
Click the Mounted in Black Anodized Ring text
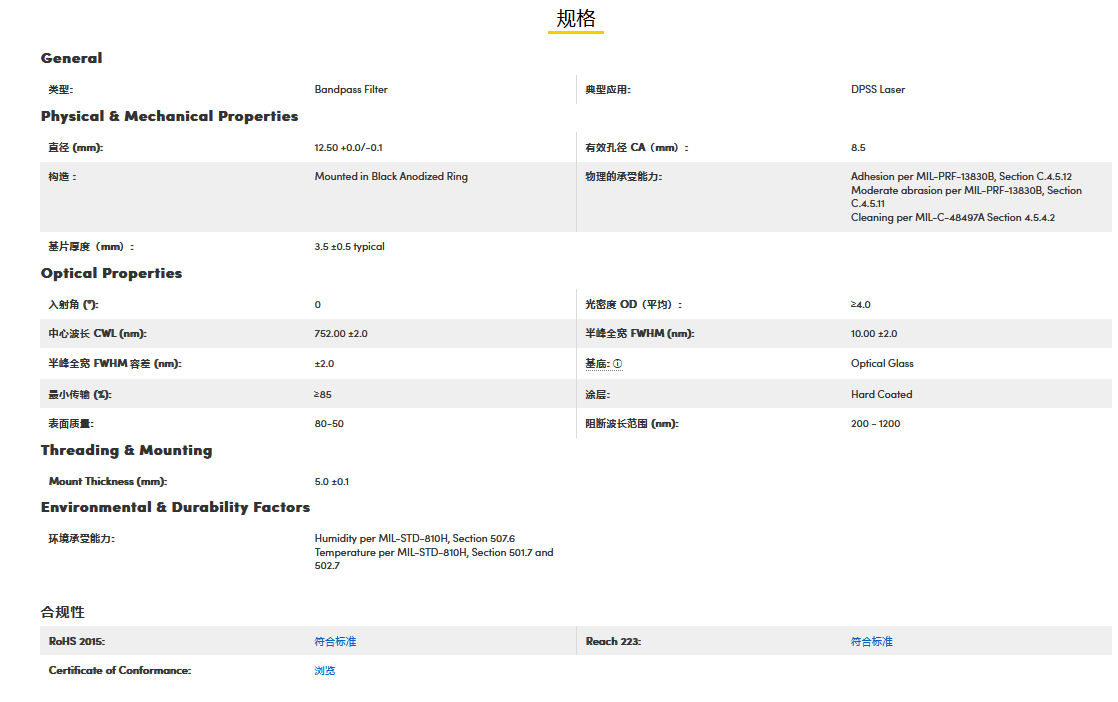click(x=391, y=177)
